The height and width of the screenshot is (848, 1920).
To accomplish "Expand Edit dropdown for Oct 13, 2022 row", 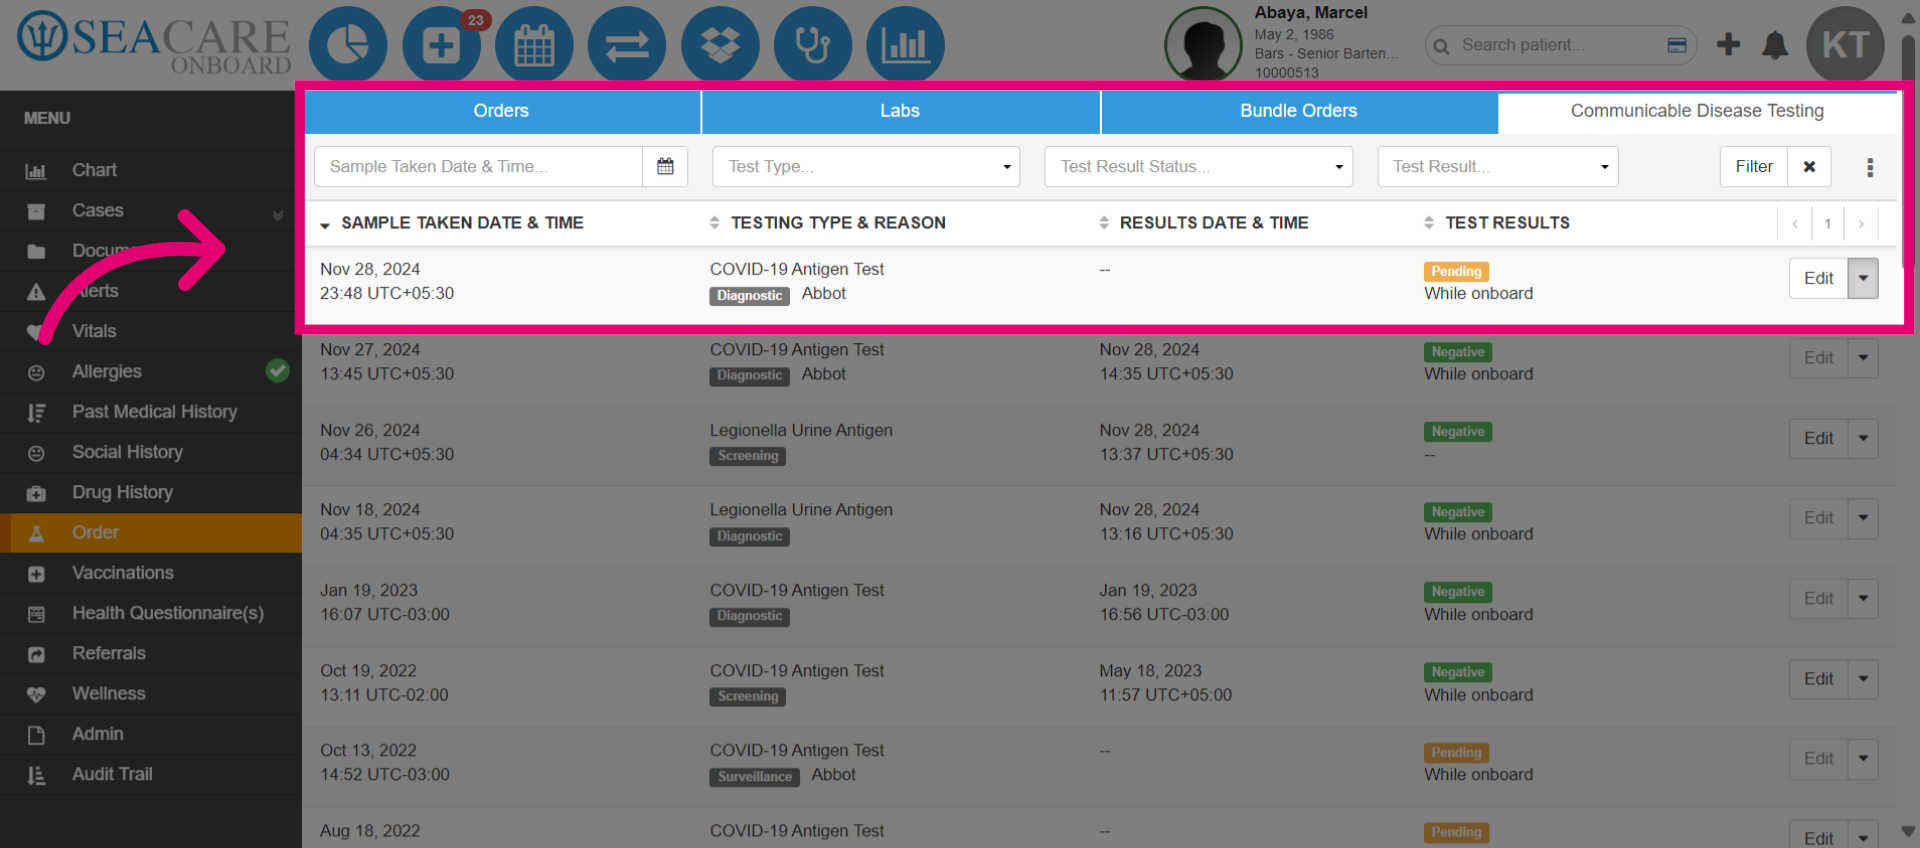I will click(1863, 759).
